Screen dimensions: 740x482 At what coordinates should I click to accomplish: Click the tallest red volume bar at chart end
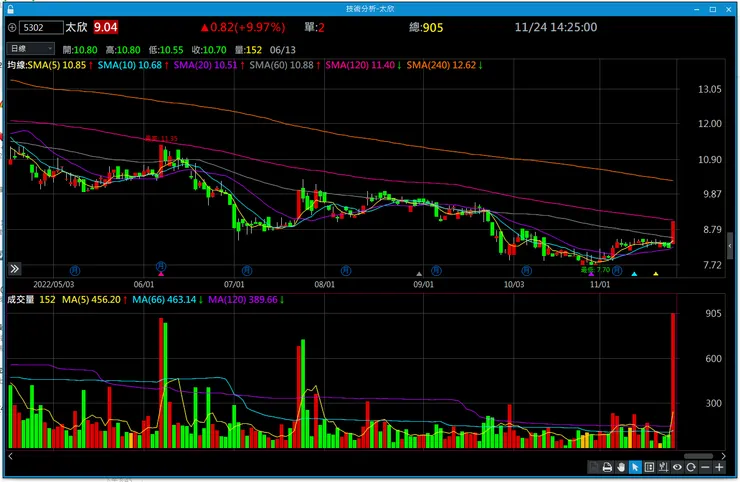[673, 381]
